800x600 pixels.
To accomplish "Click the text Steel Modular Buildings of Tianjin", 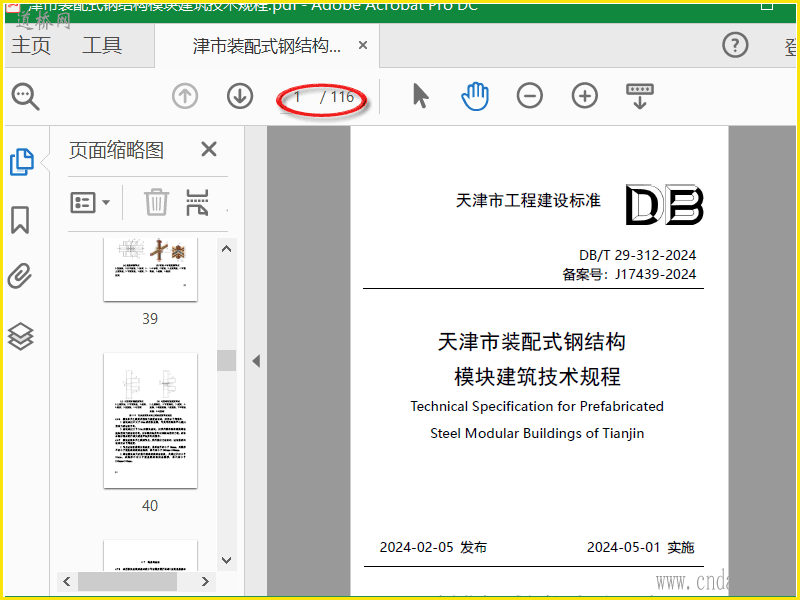I will tap(537, 433).
